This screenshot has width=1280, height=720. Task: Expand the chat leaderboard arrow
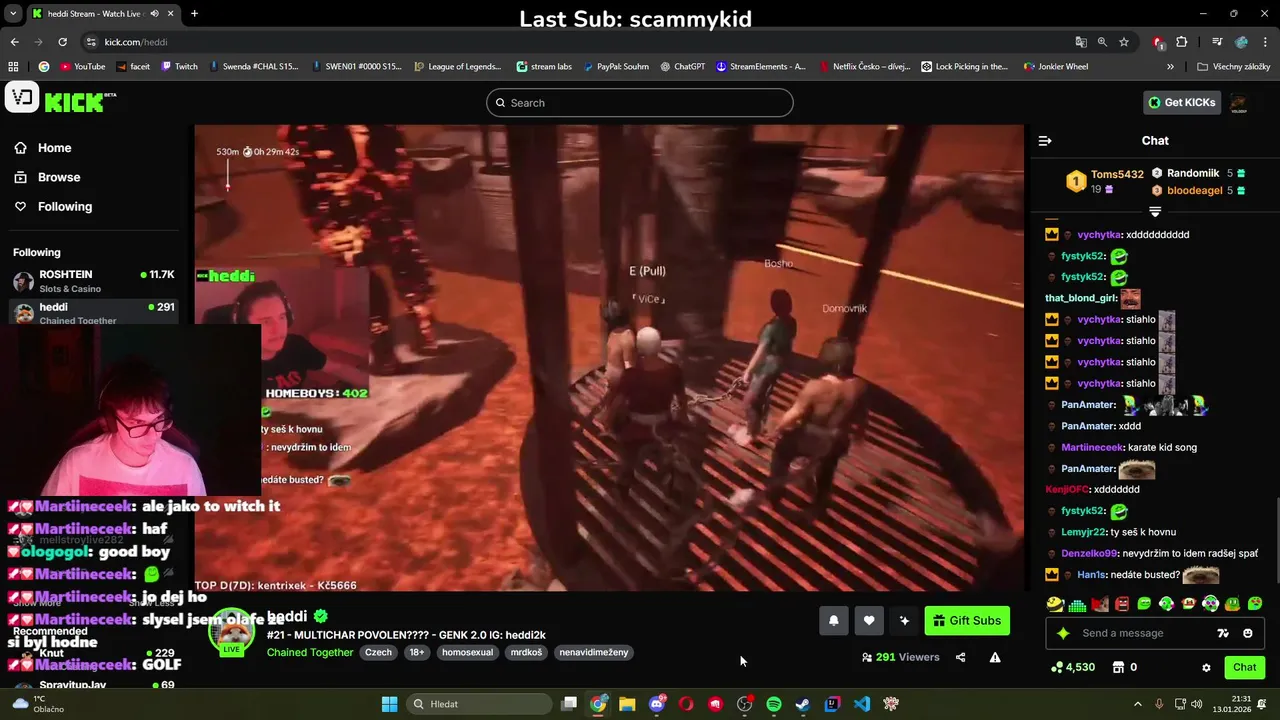tap(1155, 211)
